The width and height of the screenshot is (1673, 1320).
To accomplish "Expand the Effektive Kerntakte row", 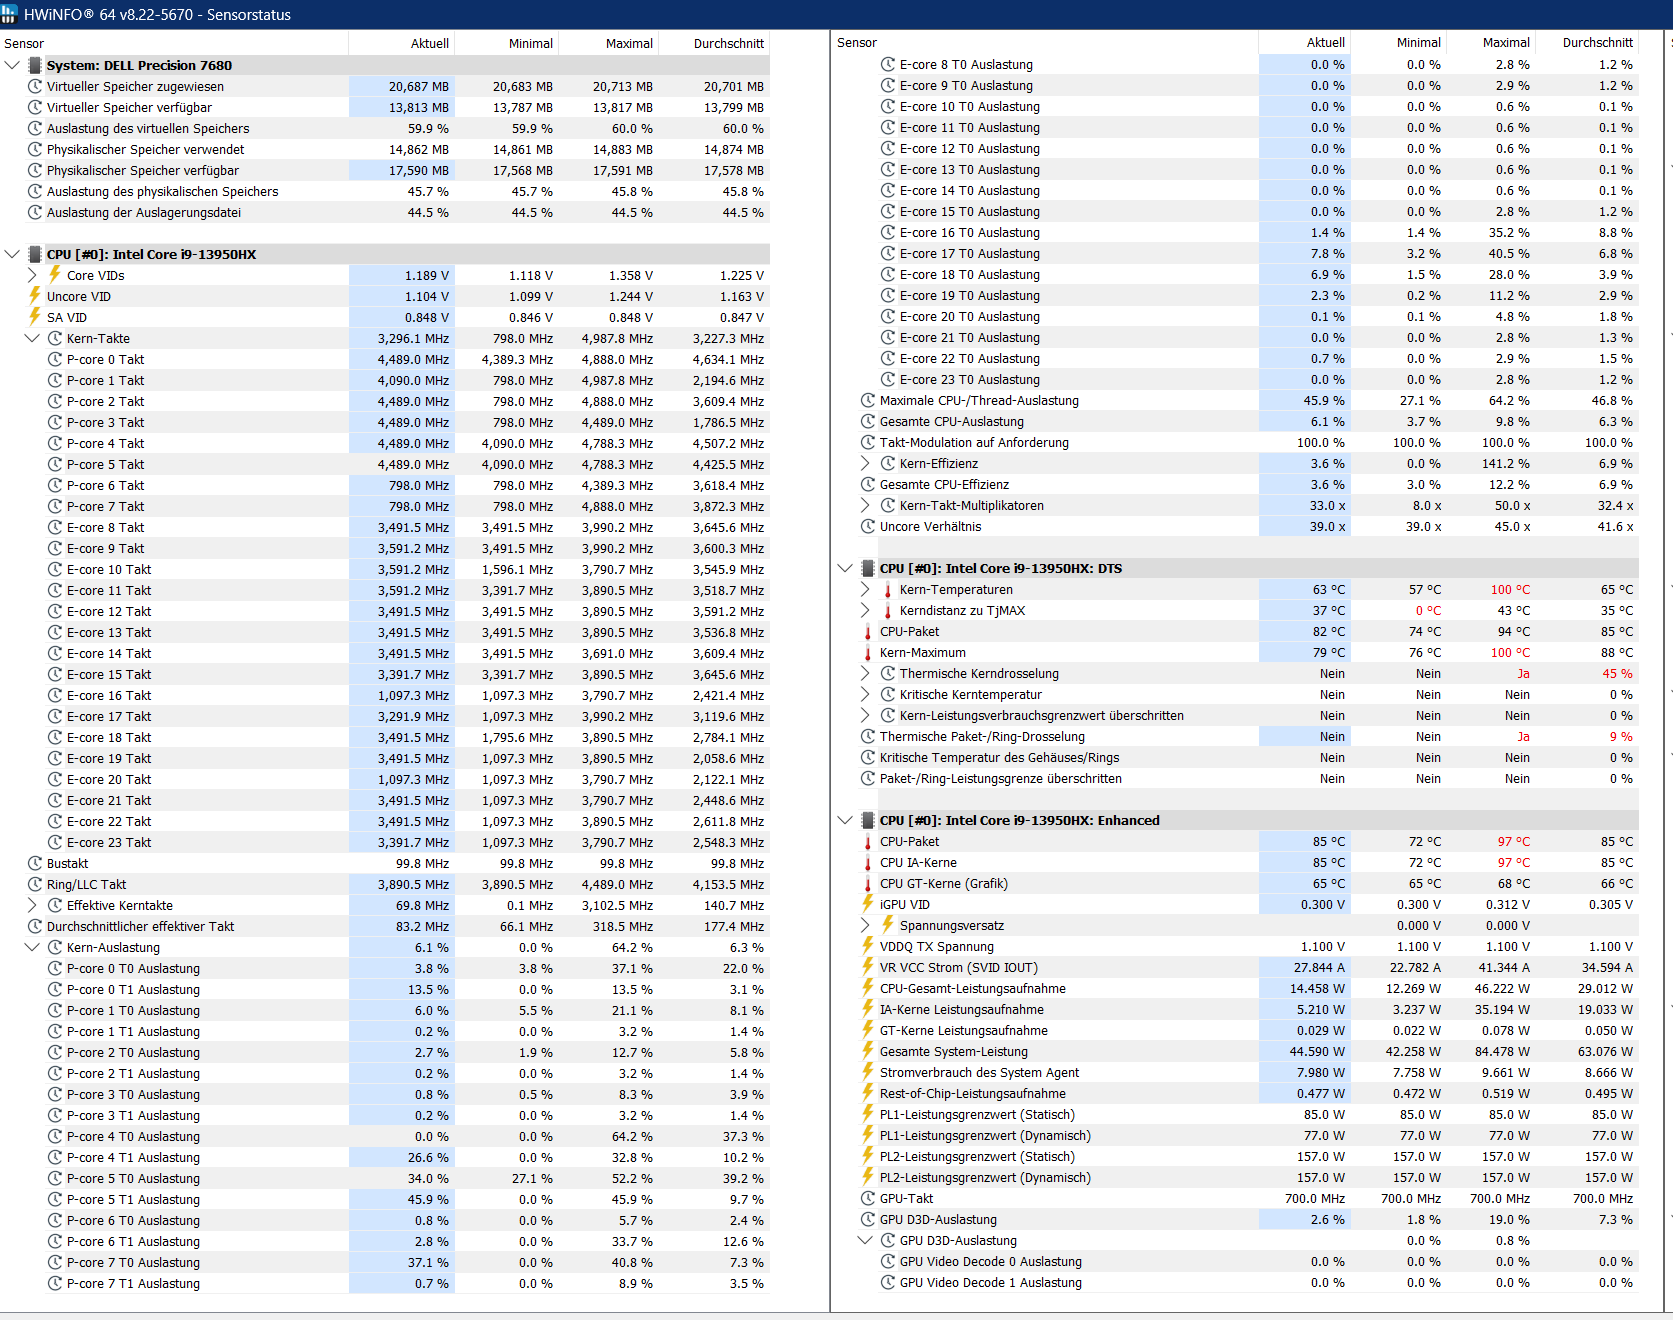I will [32, 905].
